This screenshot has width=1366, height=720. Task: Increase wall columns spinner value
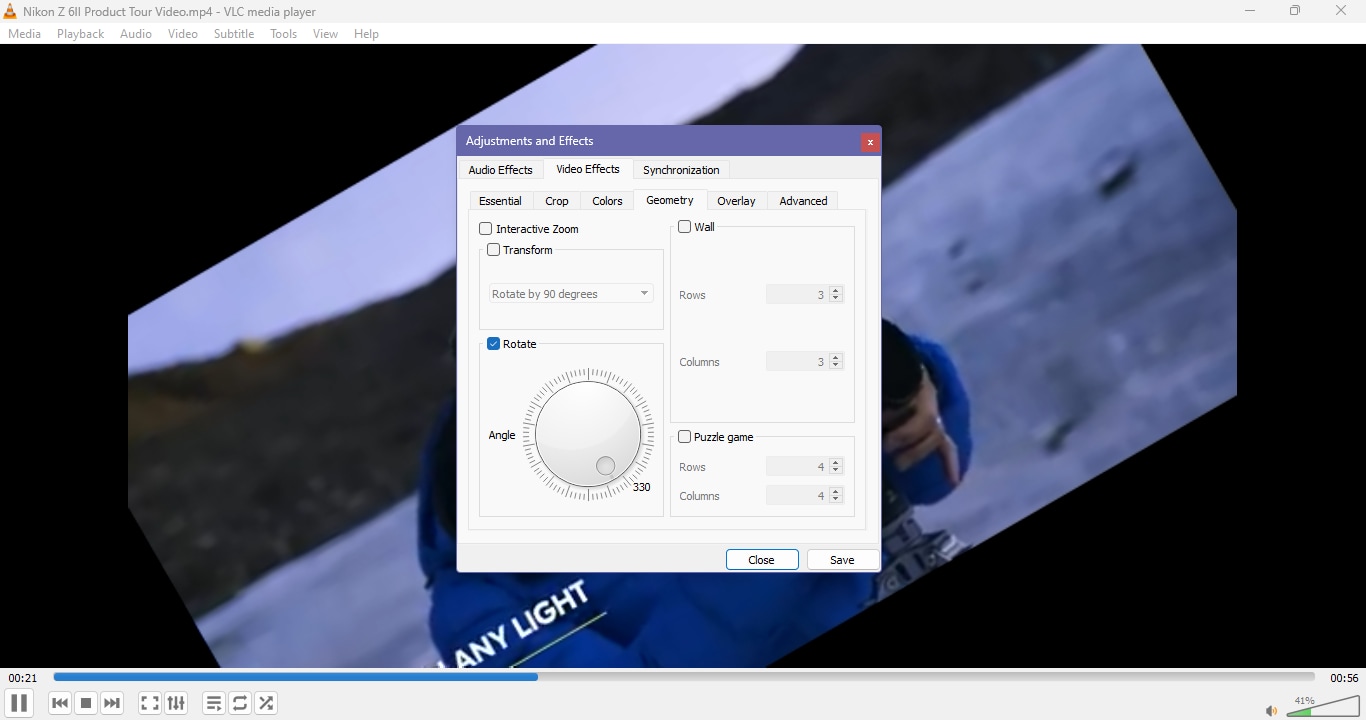click(x=837, y=357)
